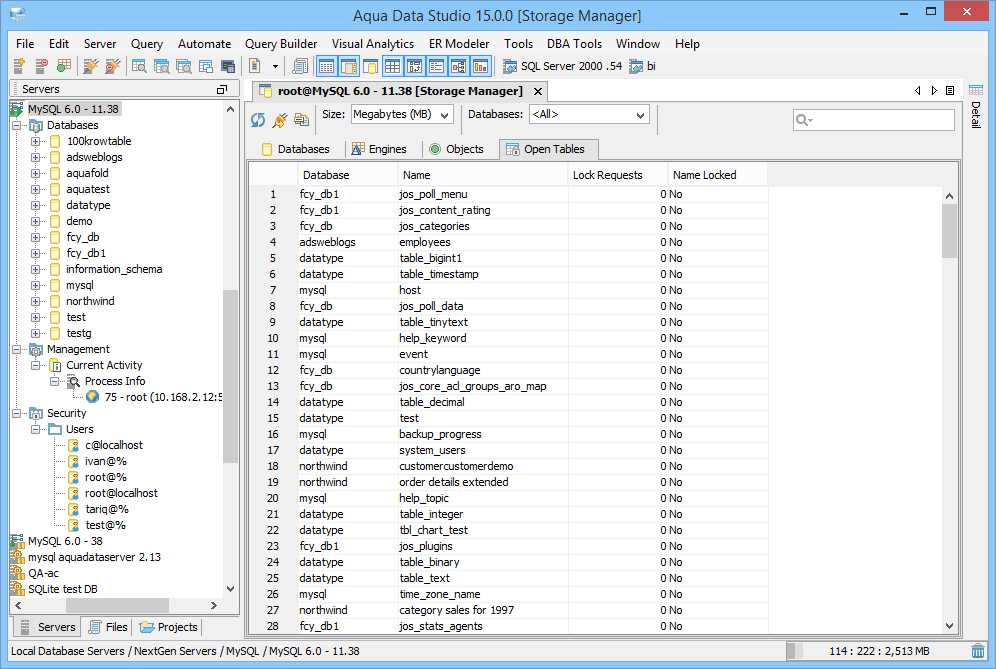Switch to the Objects tab
The width and height of the screenshot is (996, 669).
click(x=457, y=149)
